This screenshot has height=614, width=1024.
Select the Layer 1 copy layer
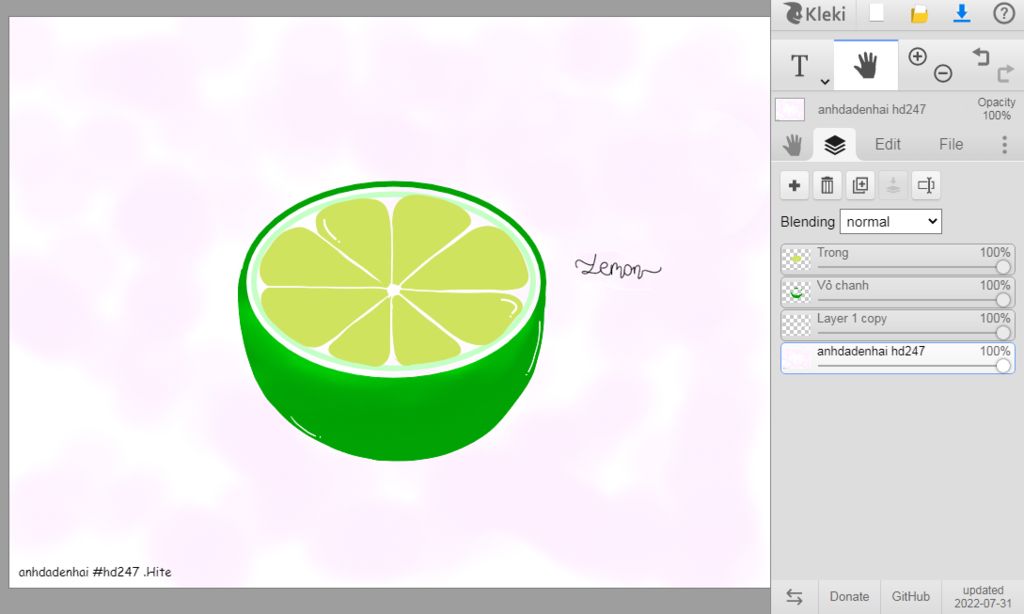[897, 324]
